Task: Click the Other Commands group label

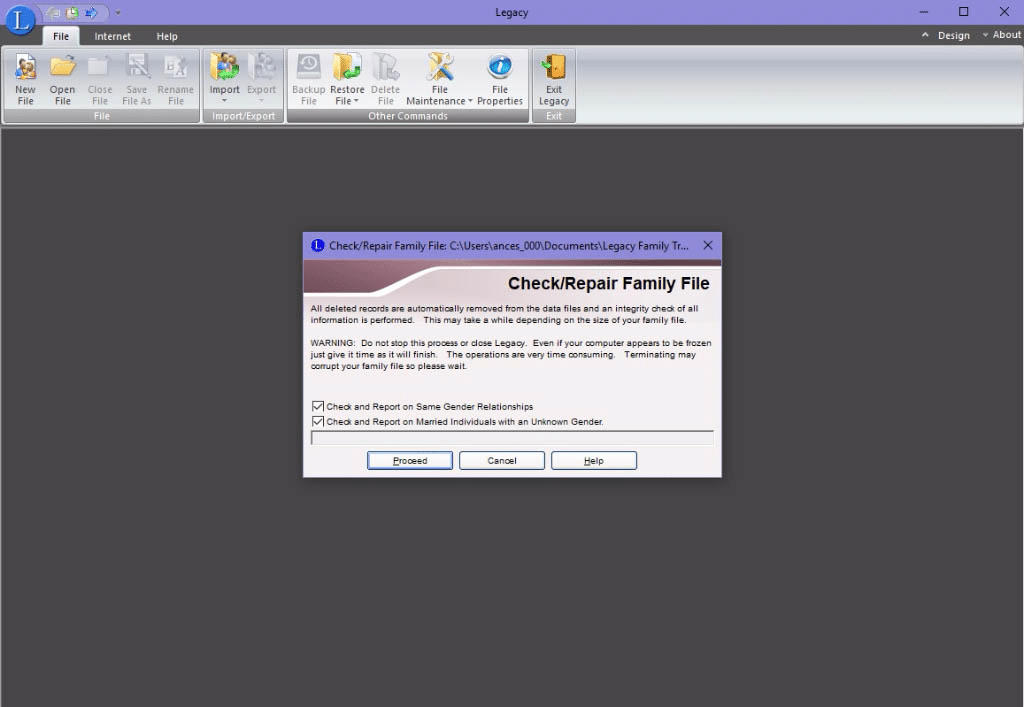Action: pyautogui.click(x=408, y=116)
